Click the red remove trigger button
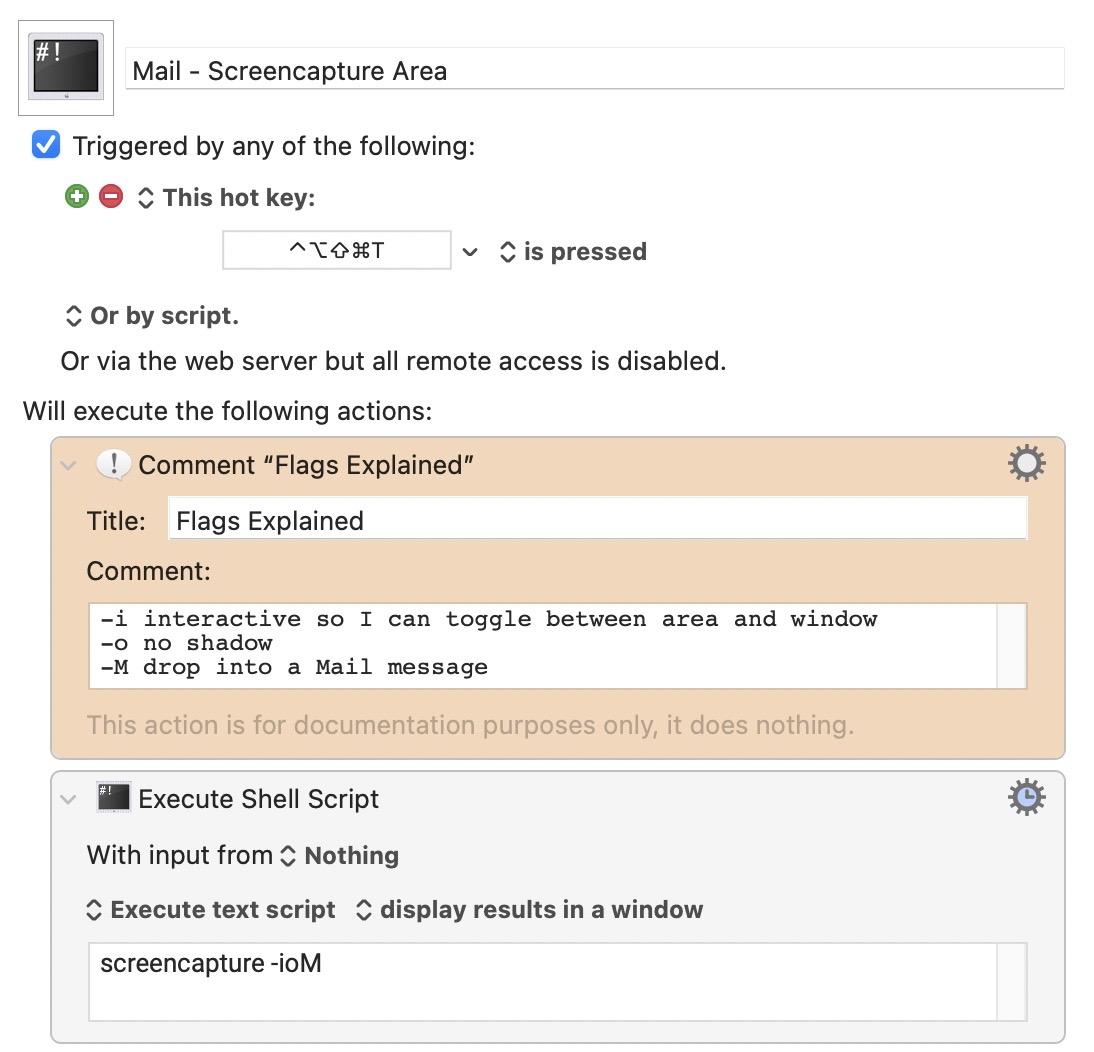Viewport: 1094px width, 1052px height. [111, 197]
